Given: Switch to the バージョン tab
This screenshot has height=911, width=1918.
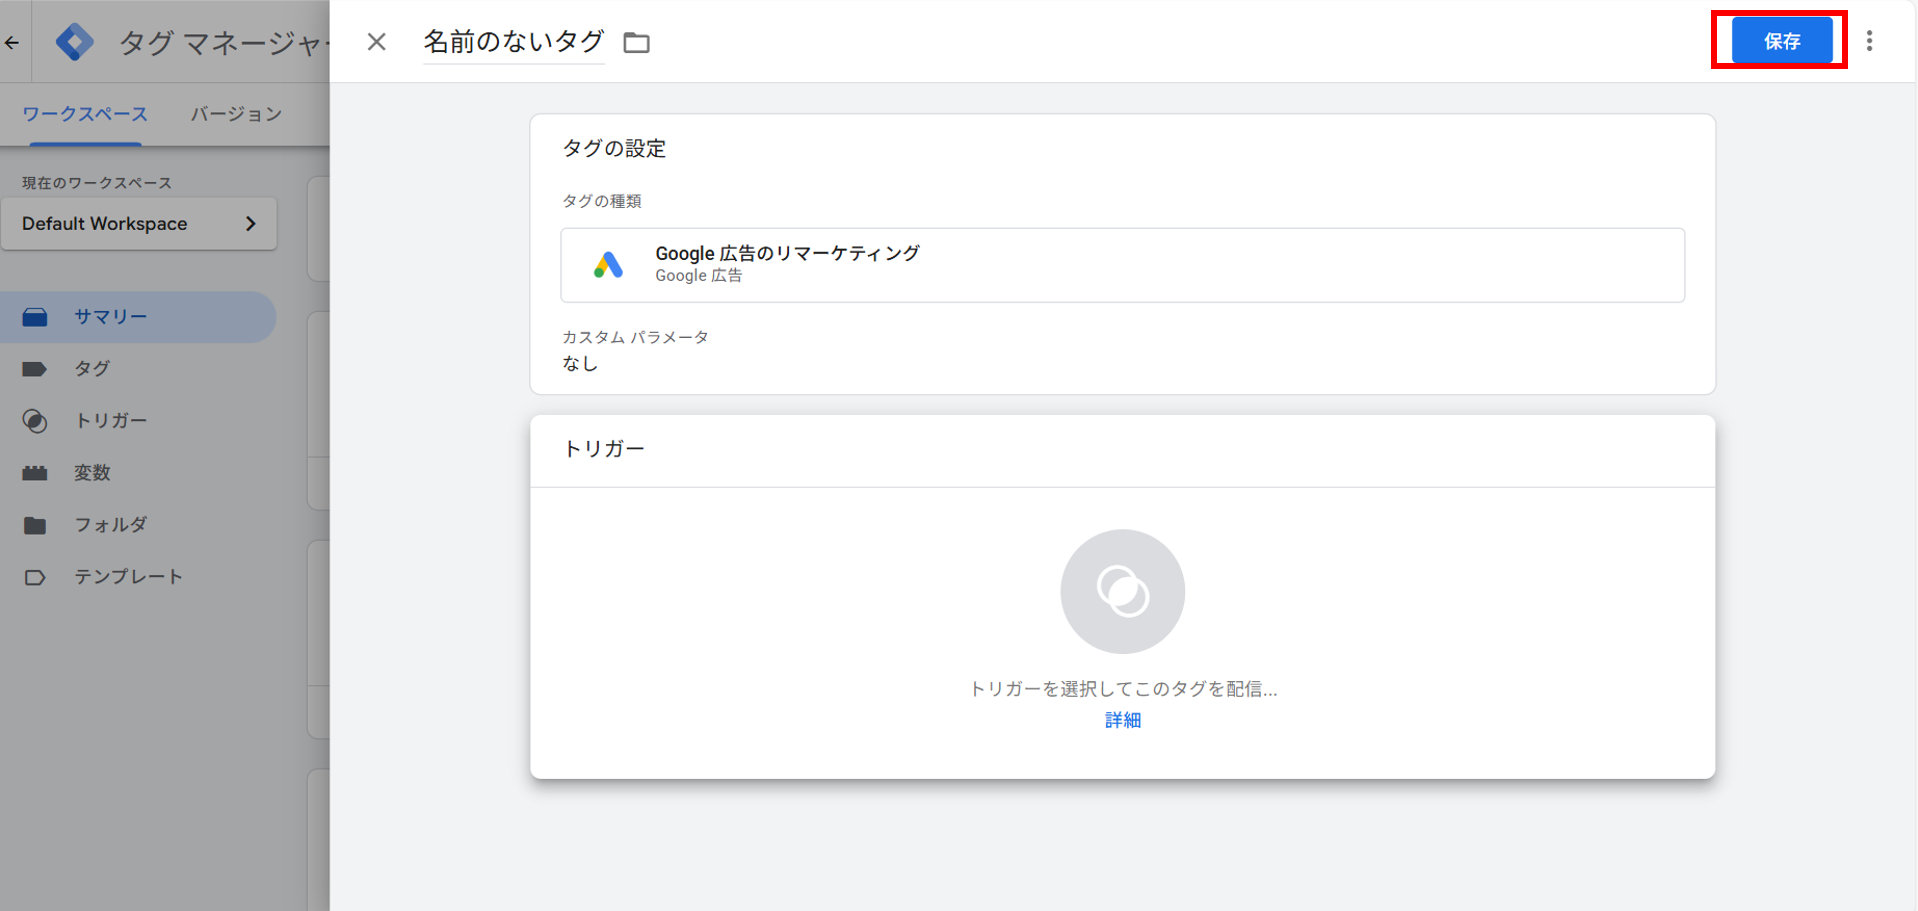Looking at the screenshot, I should [x=236, y=114].
